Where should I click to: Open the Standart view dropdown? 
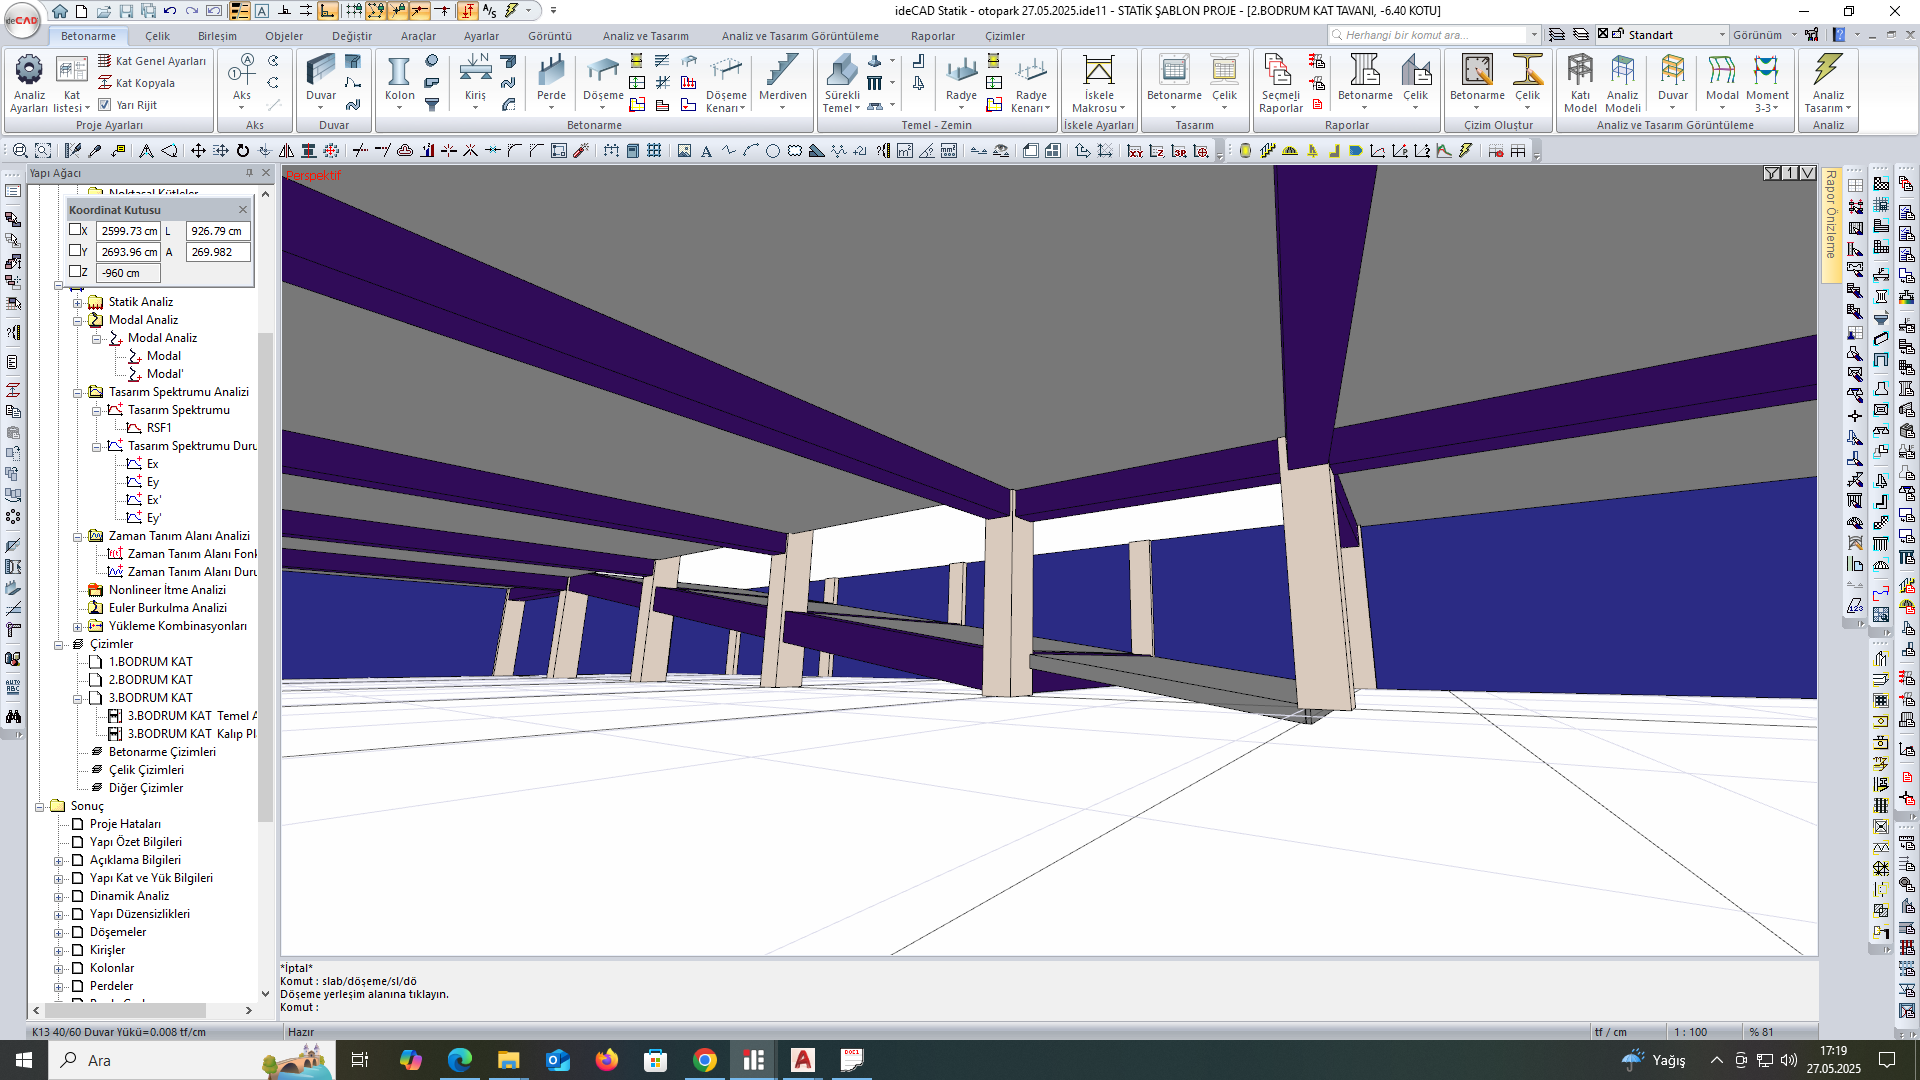1721,35
